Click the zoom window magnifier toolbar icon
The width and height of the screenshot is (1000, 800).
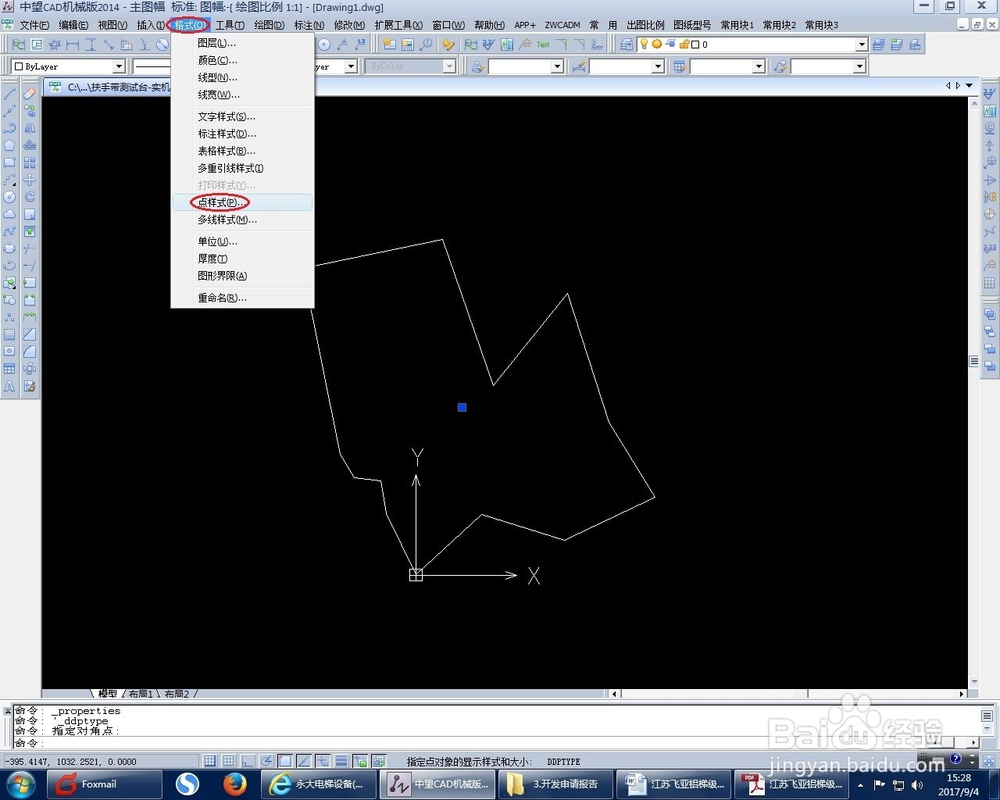[x=425, y=45]
